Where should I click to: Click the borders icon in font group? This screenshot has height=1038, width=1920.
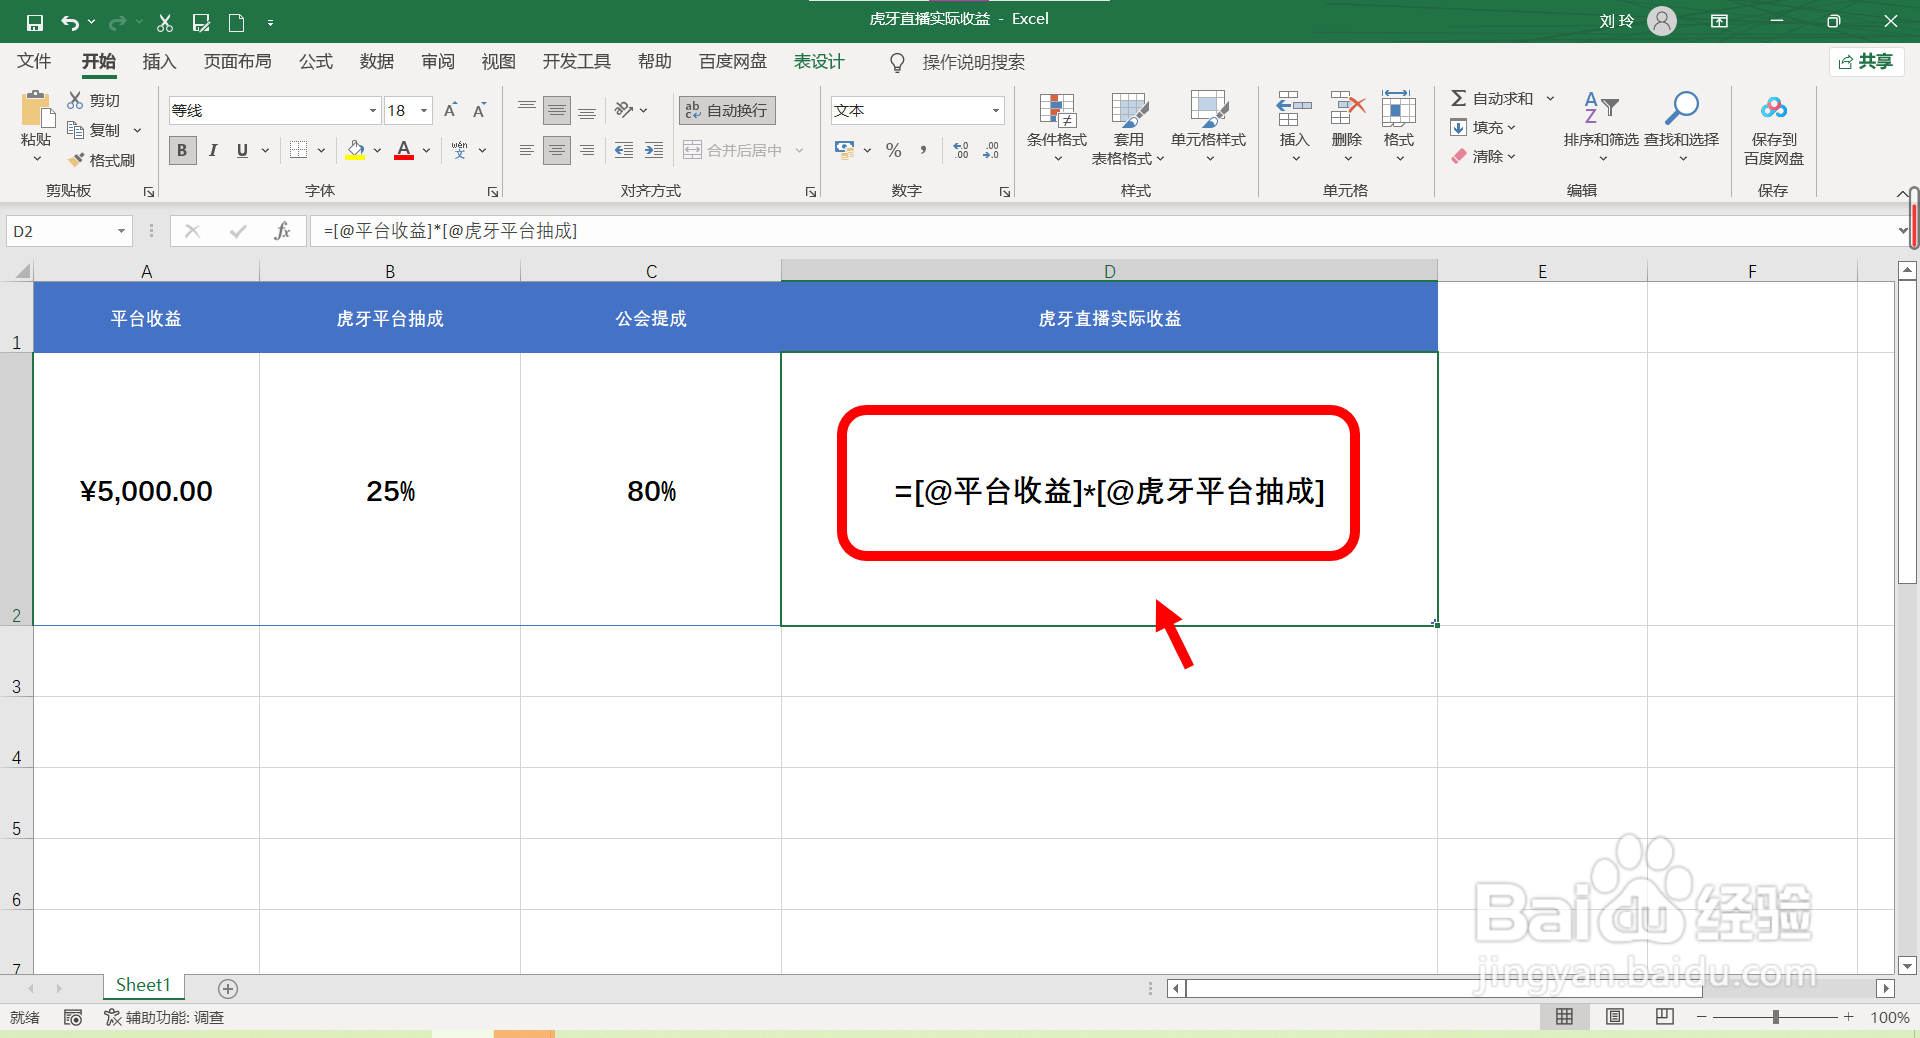[x=298, y=150]
